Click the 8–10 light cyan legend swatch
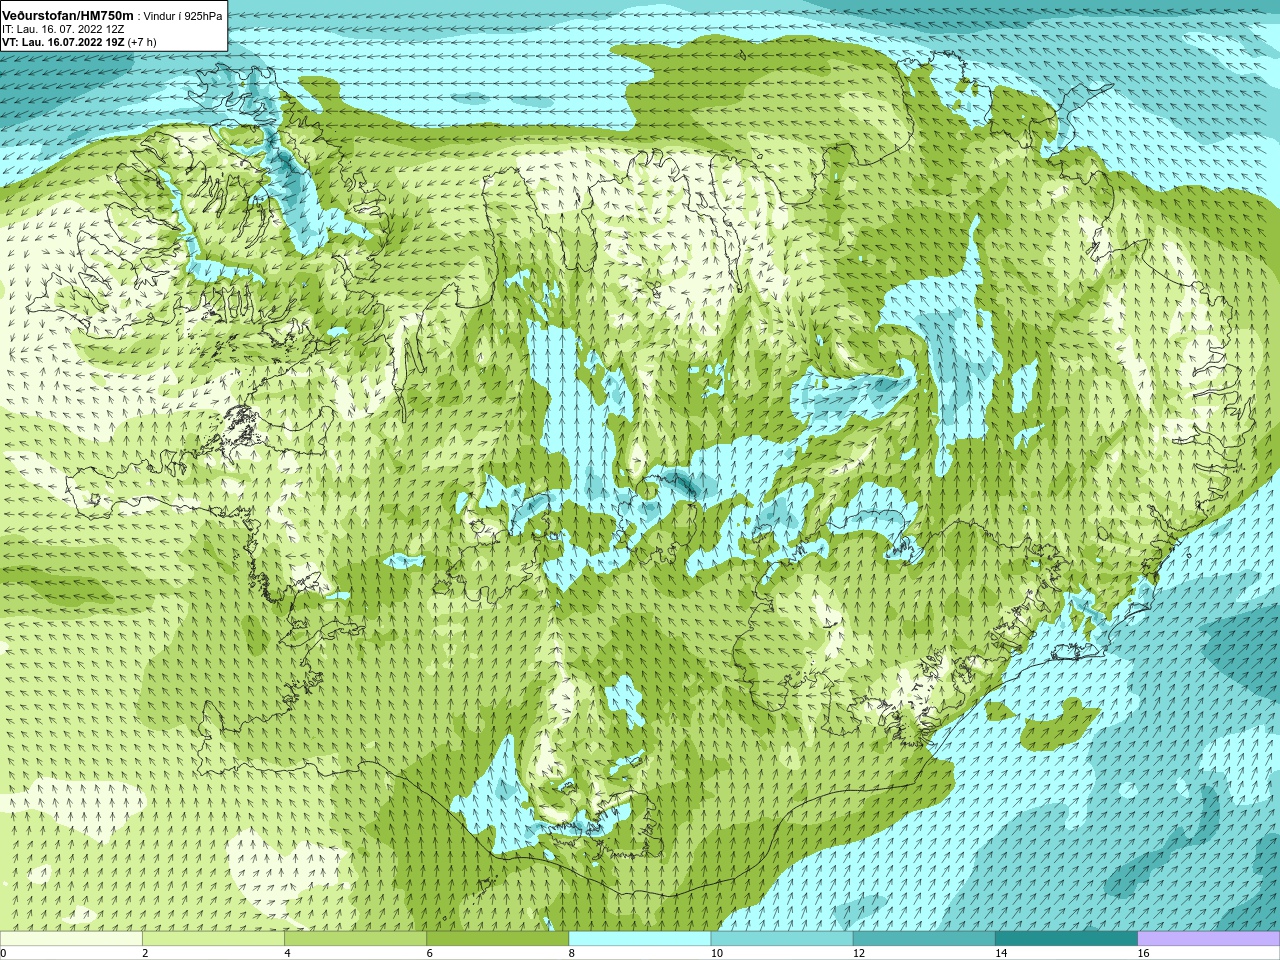This screenshot has height=960, width=1280. (639, 939)
